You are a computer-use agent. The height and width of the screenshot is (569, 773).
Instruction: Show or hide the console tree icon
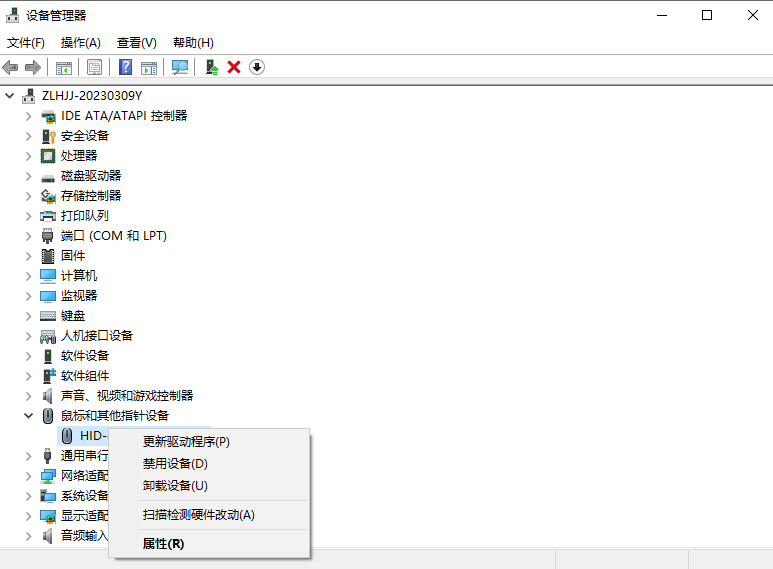64,68
